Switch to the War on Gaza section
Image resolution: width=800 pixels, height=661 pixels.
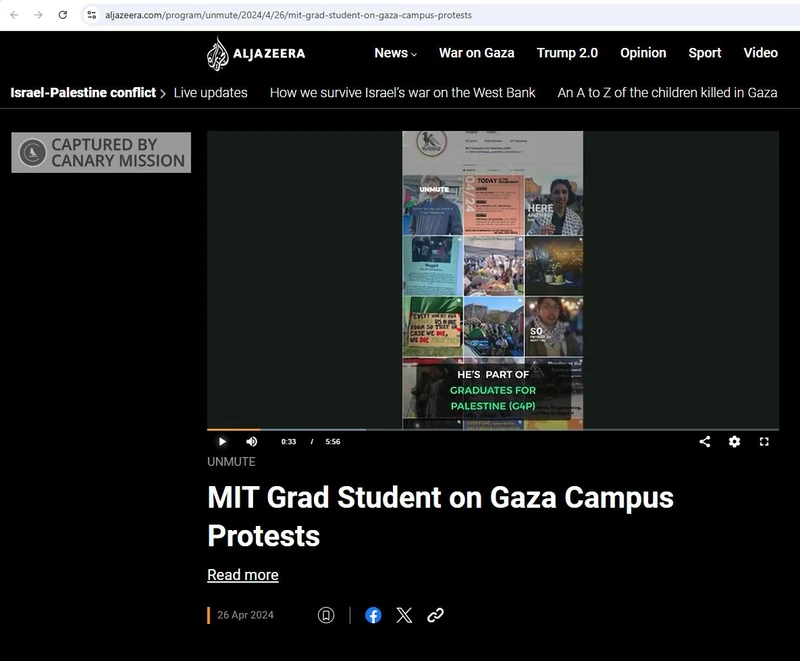click(x=477, y=53)
